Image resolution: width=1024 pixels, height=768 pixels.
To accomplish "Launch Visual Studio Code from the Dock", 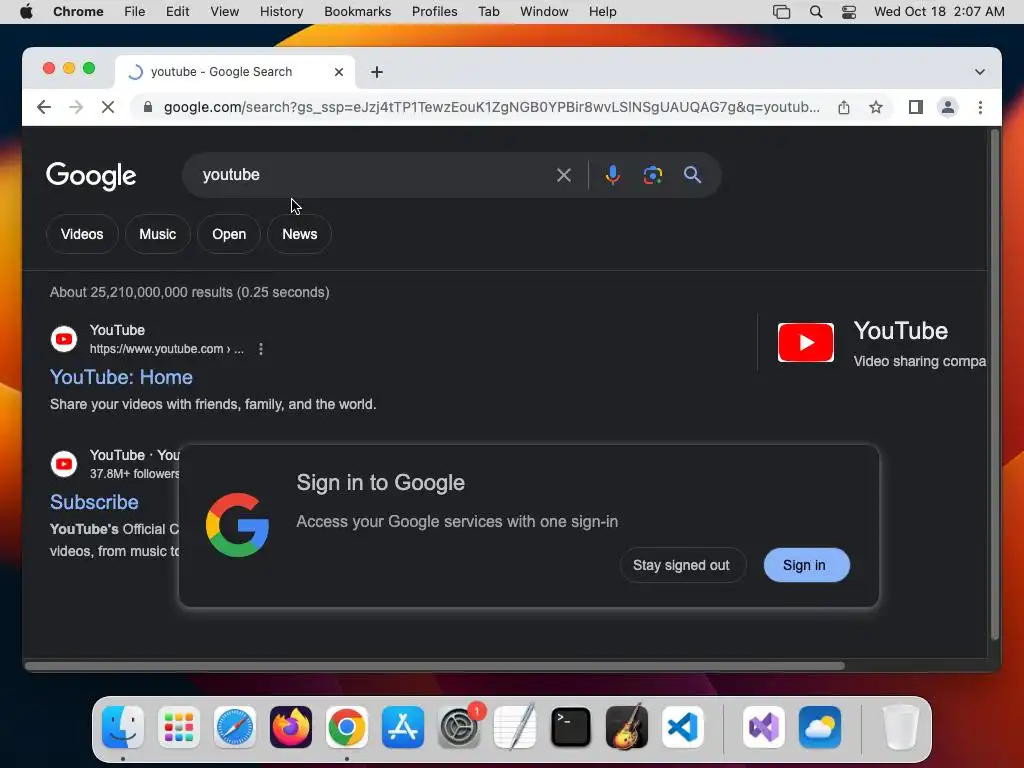I will [683, 727].
